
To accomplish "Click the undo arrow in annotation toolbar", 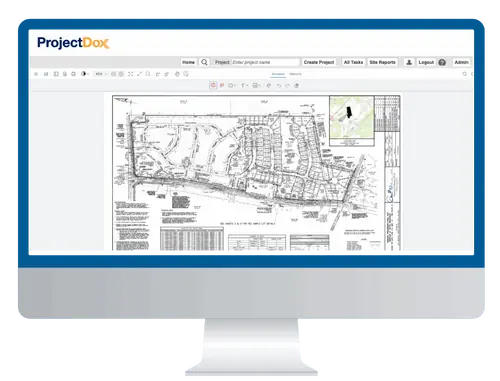I will coord(279,86).
